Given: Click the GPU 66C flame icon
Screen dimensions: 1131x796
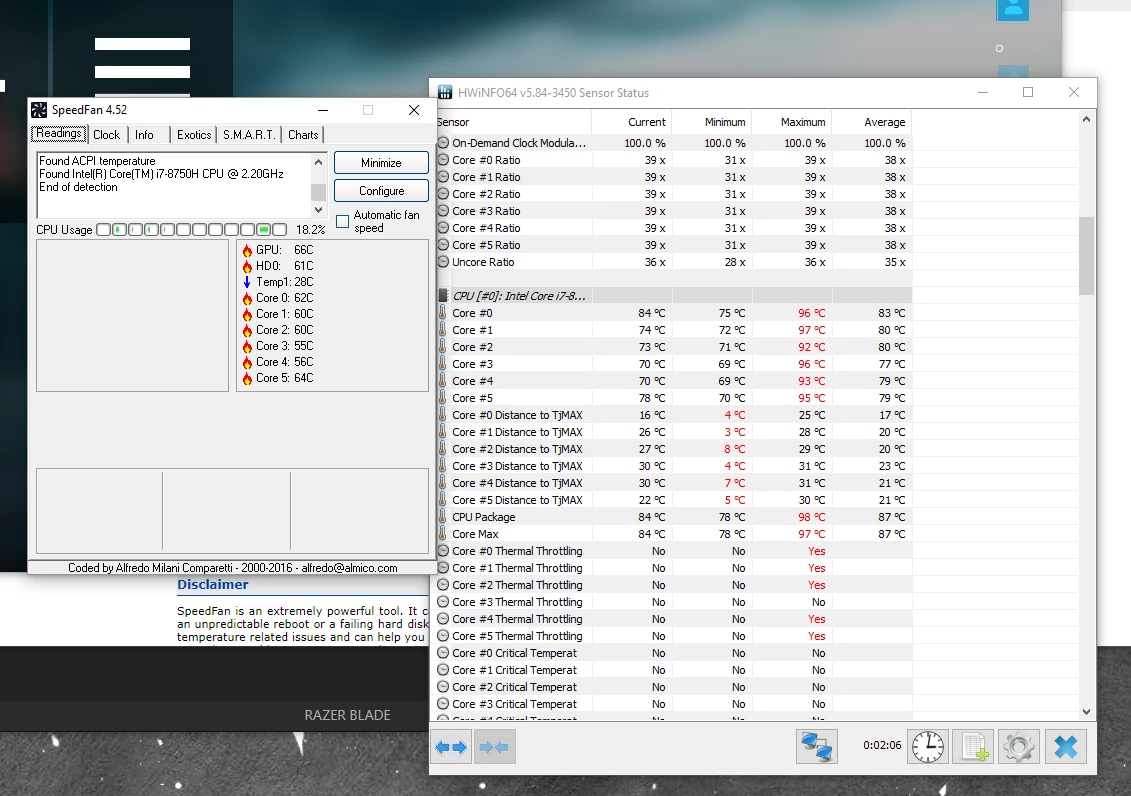Looking at the screenshot, I should click(247, 250).
